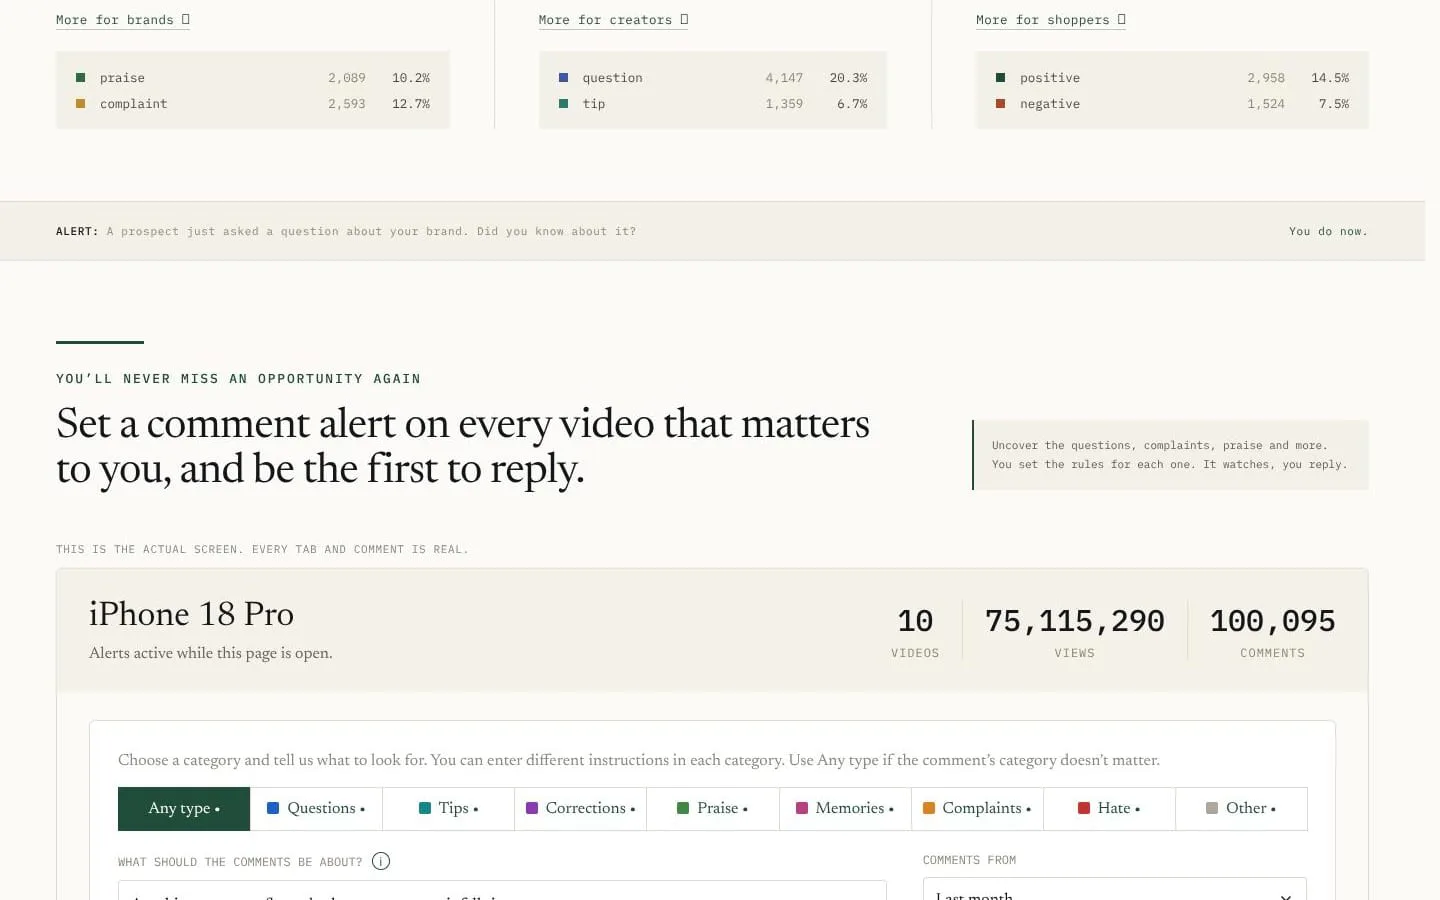Click the "iPhone 18 Pro" title
The image size is (1440, 900).
point(191,614)
